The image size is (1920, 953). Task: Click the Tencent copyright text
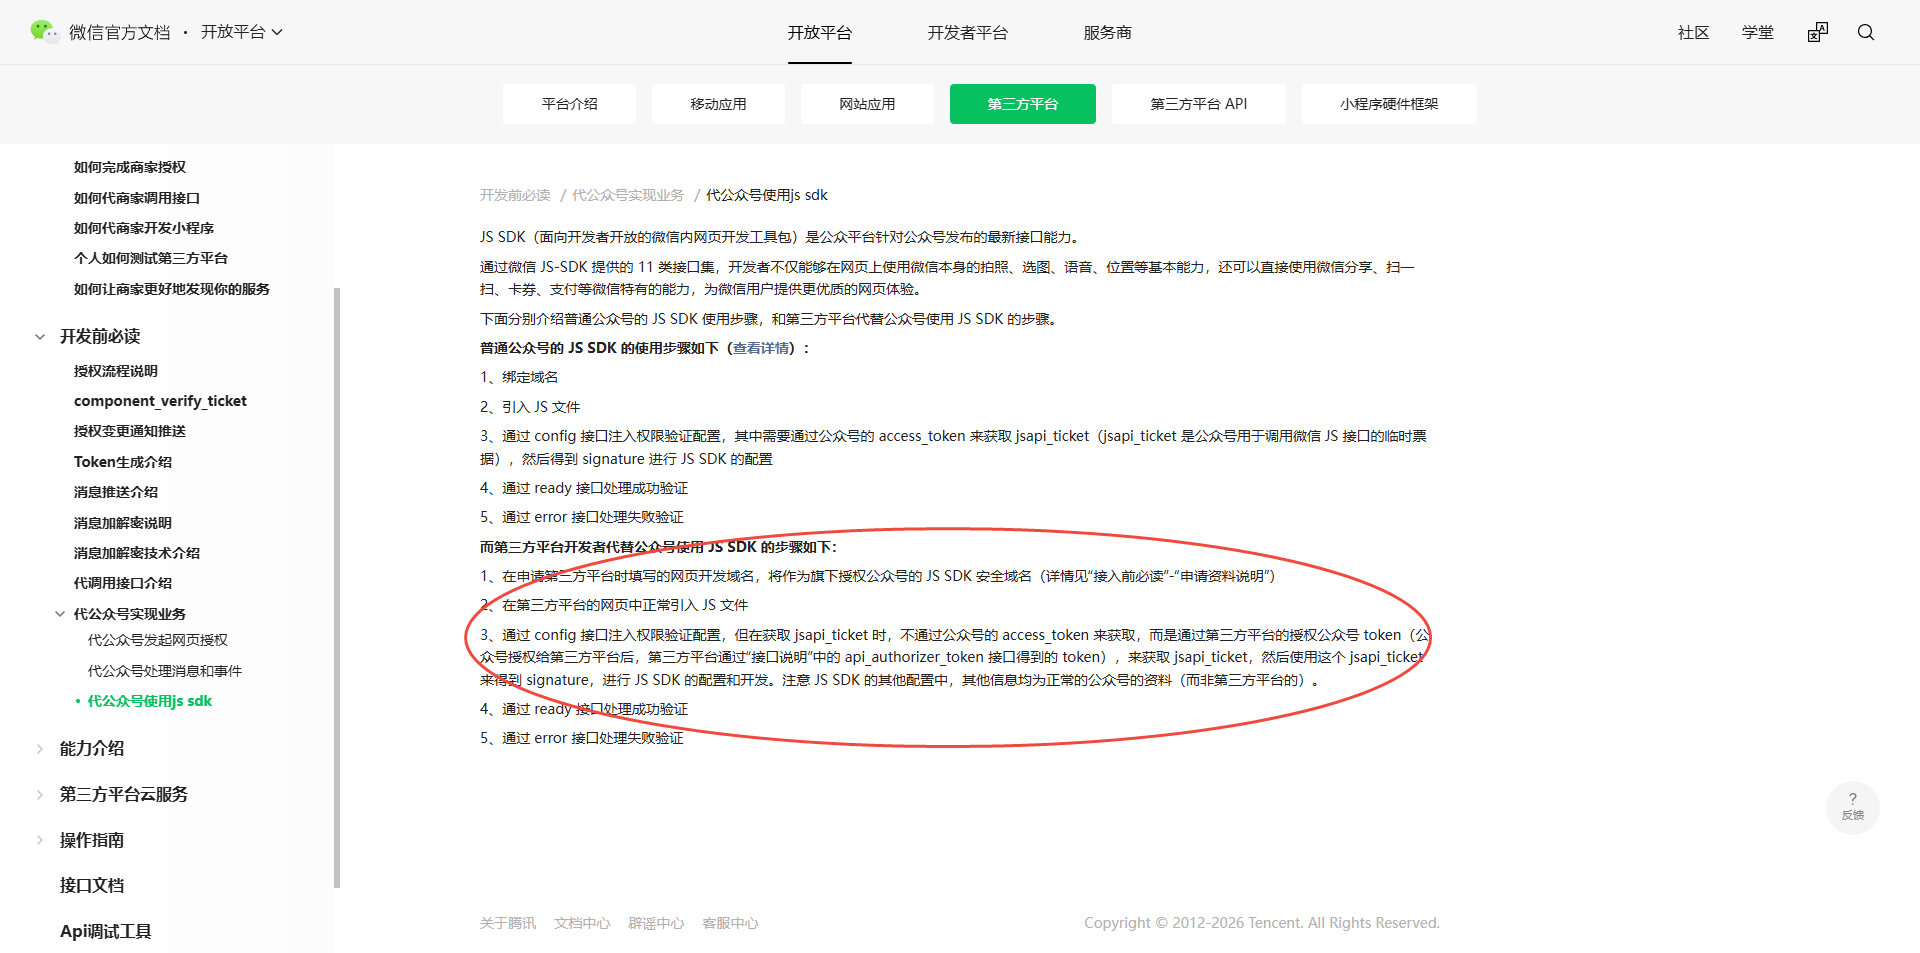tap(1262, 923)
